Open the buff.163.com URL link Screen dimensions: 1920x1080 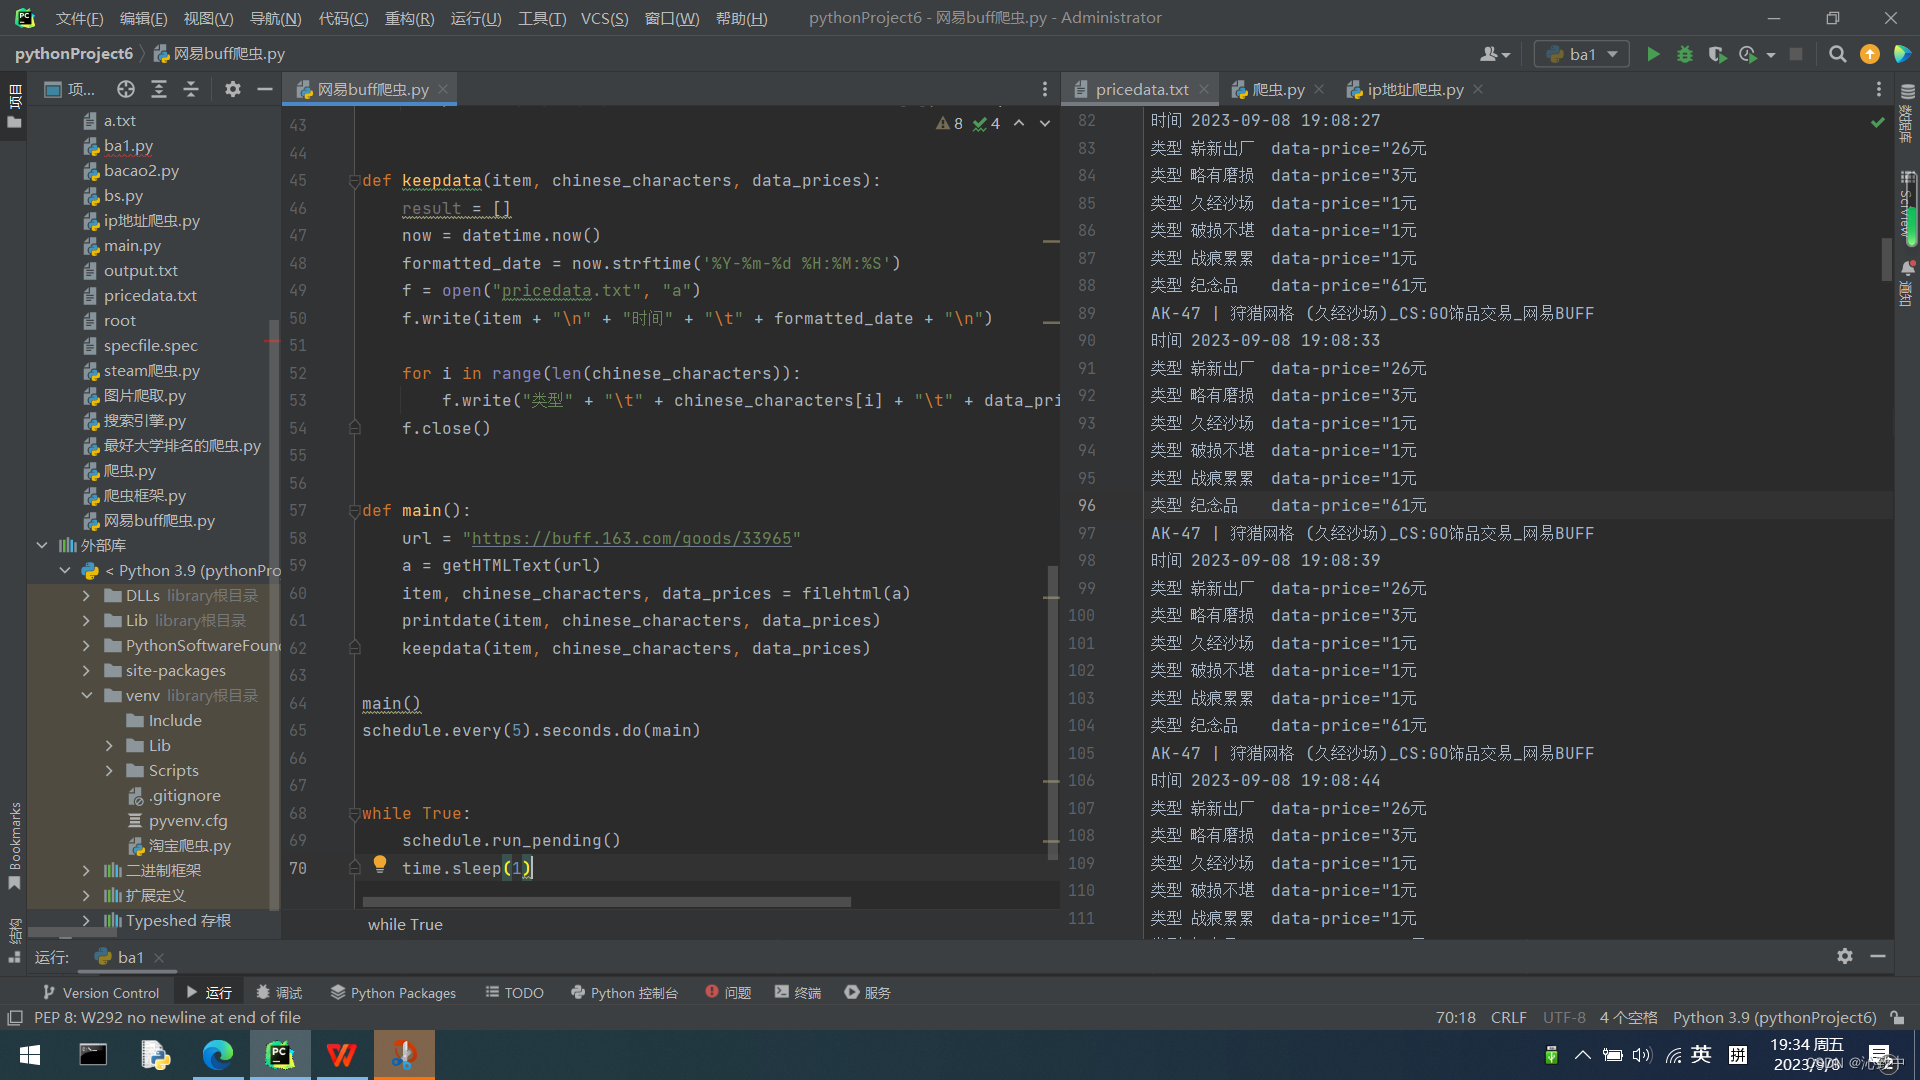(631, 538)
